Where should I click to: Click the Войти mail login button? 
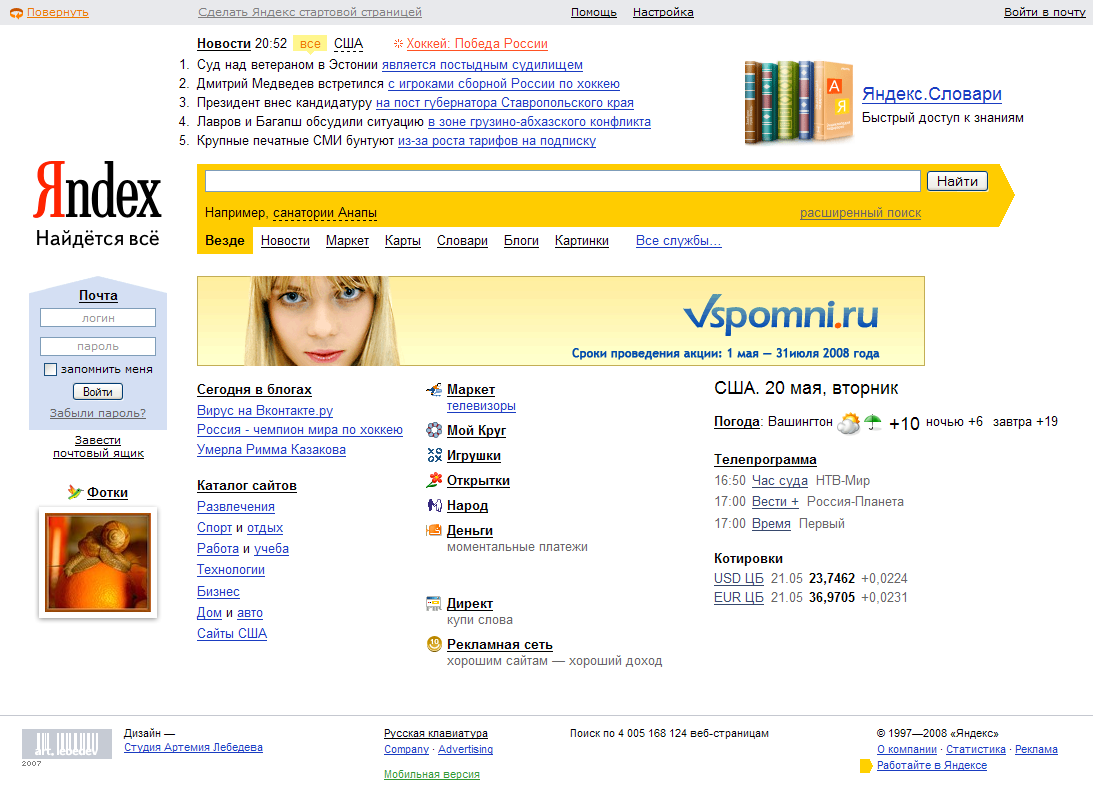98,392
